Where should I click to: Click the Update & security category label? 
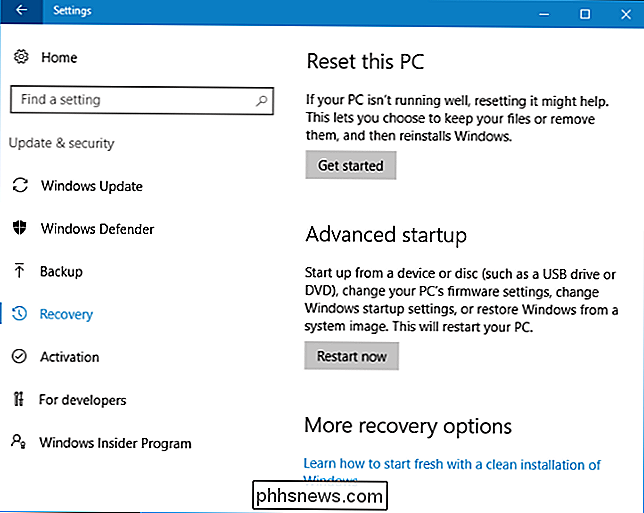tap(62, 143)
